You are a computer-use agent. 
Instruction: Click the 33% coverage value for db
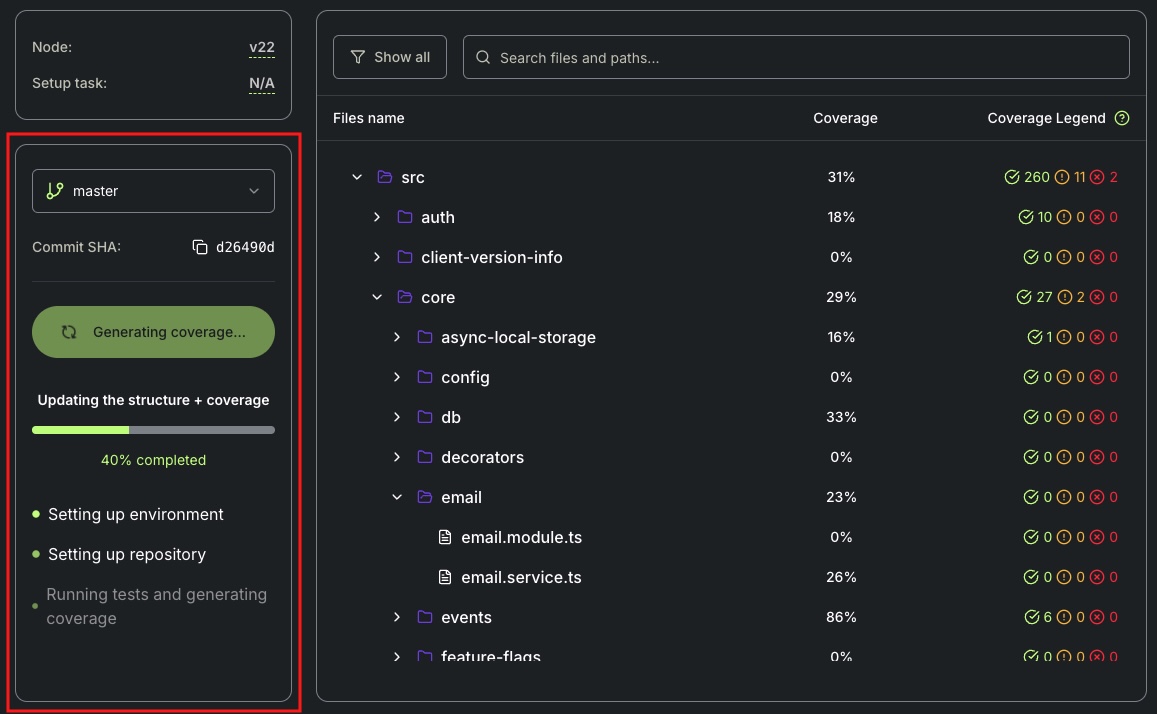pos(841,417)
